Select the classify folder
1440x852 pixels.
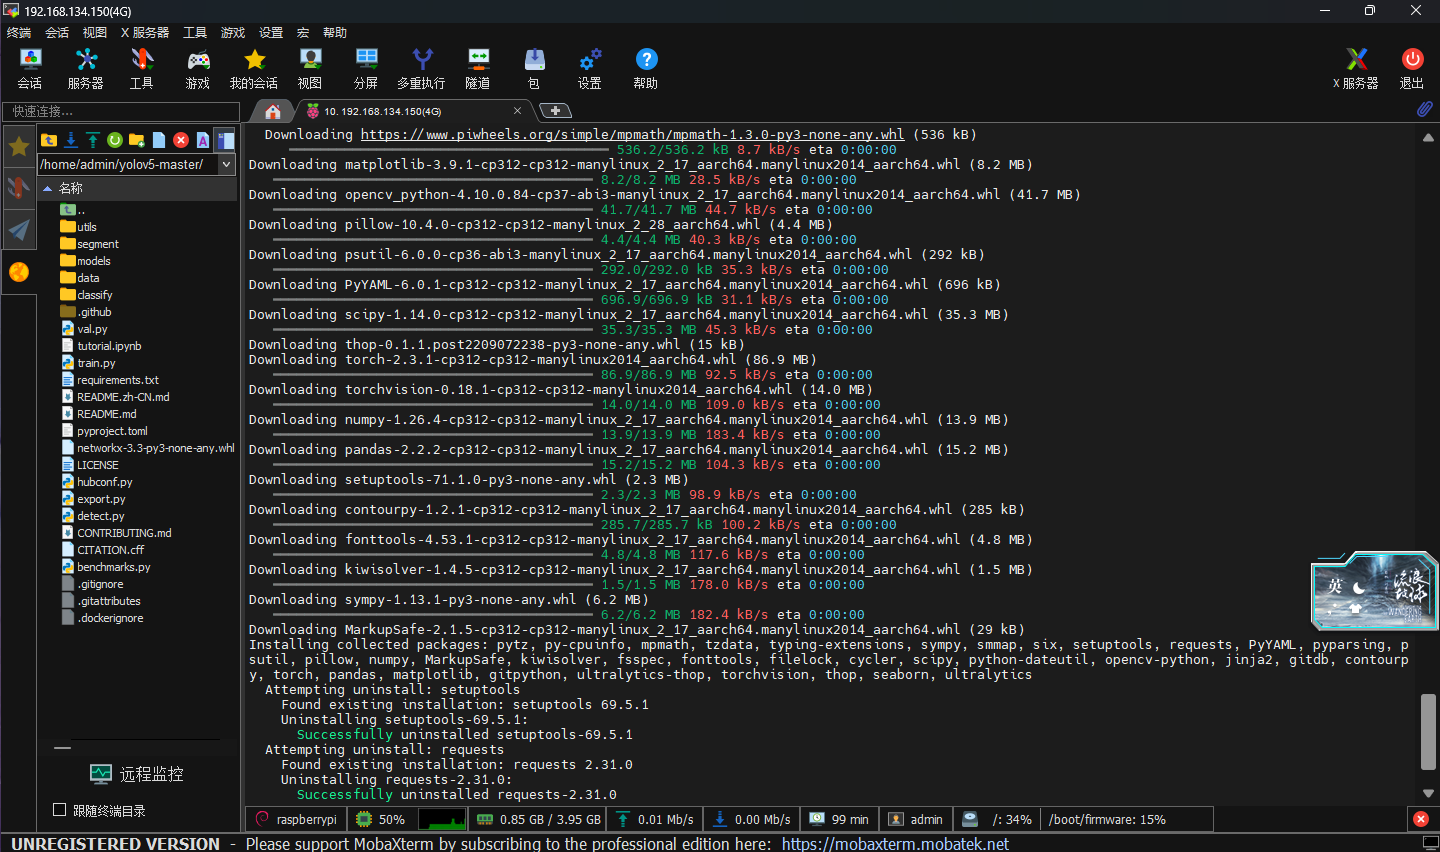tap(95, 295)
